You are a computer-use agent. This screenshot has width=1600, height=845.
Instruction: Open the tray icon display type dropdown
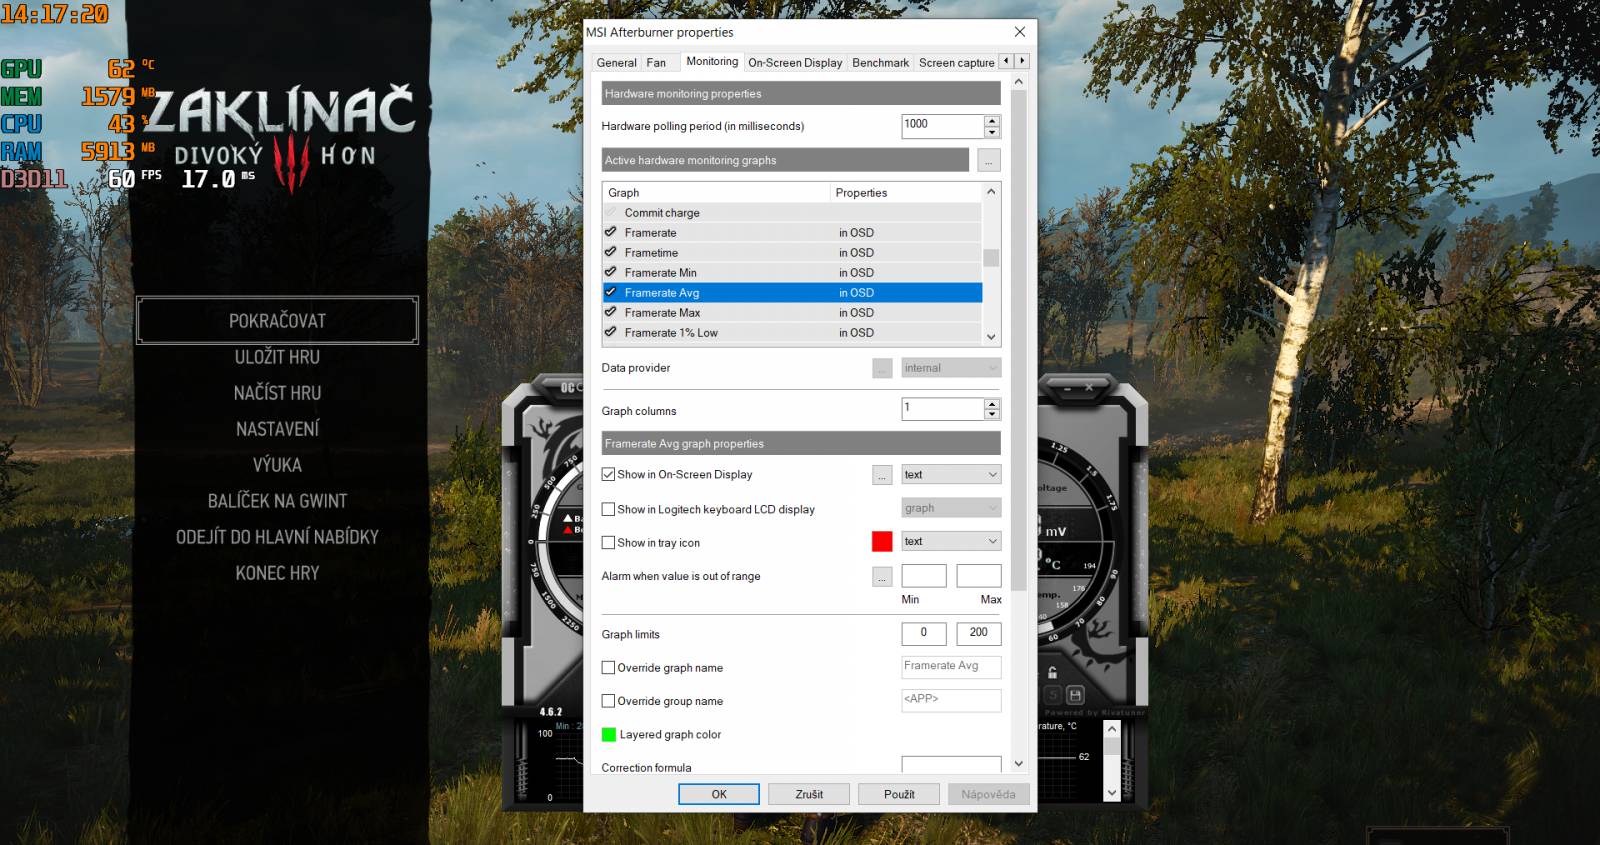[x=951, y=541]
